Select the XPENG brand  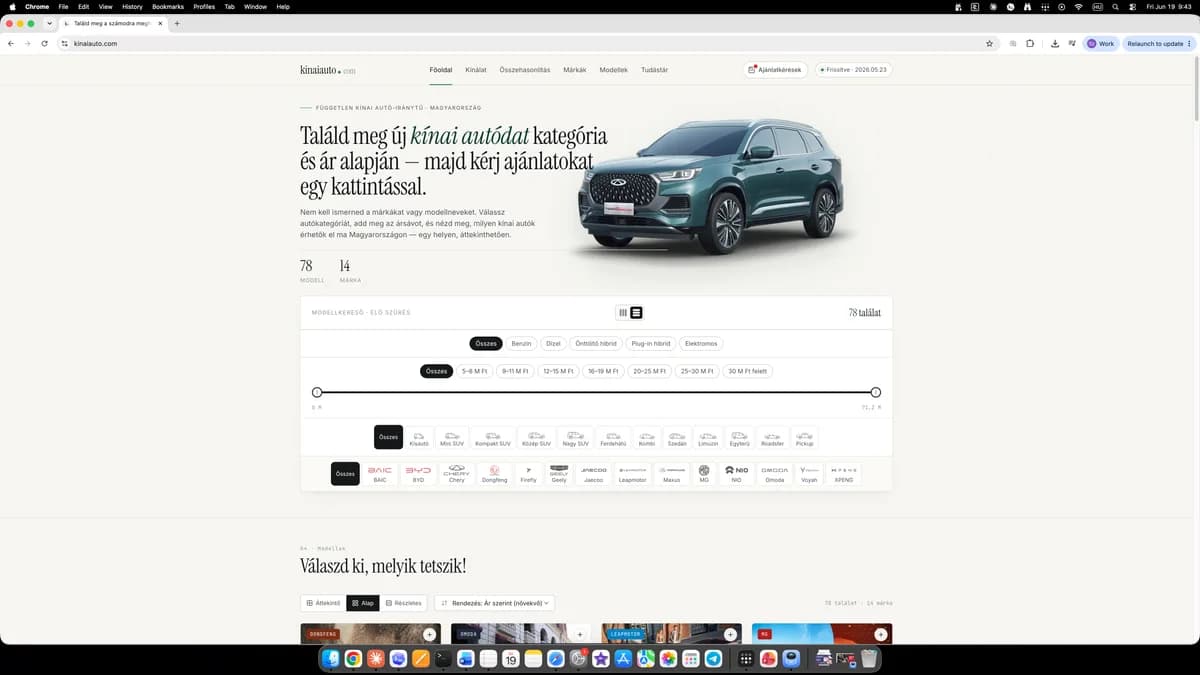843,474
